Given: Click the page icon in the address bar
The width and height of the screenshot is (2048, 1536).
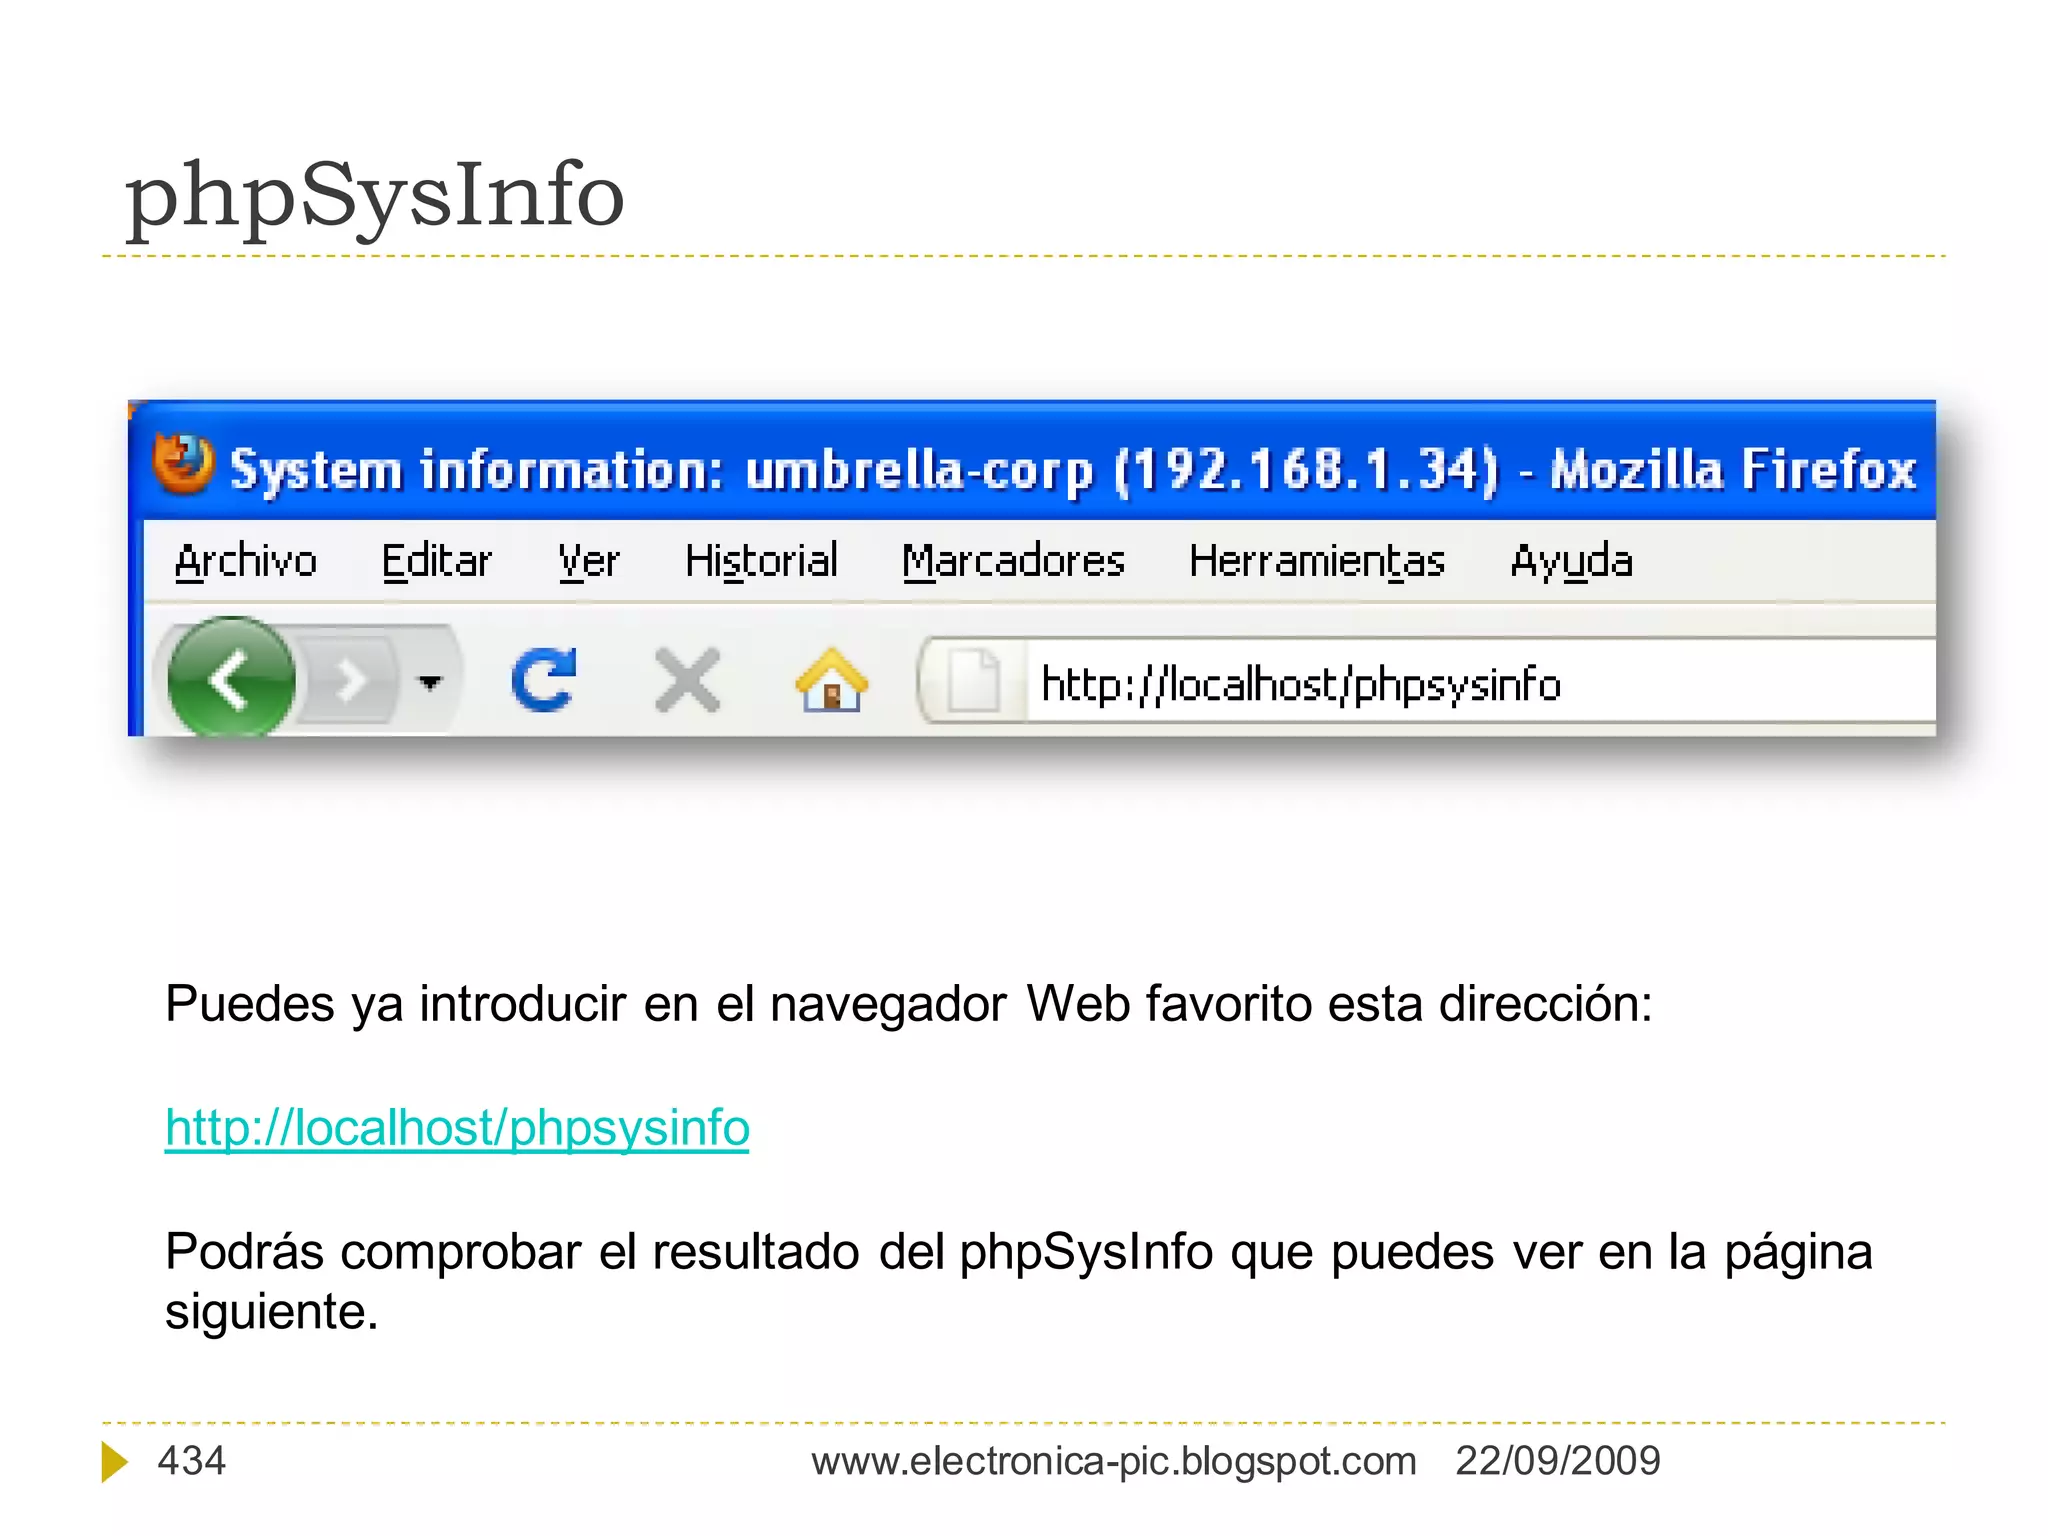Looking at the screenshot, I should (x=973, y=681).
